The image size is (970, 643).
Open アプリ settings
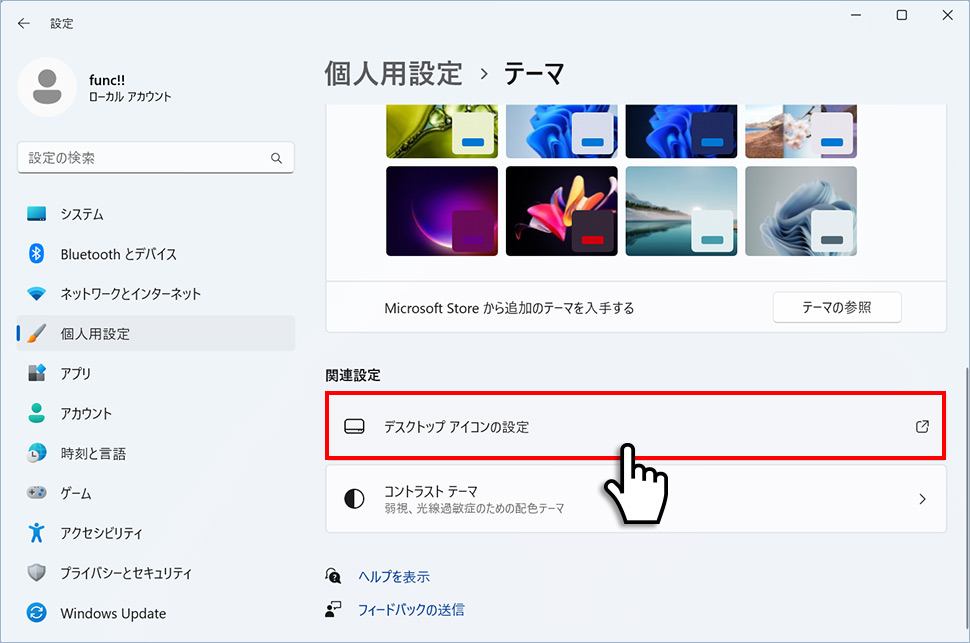point(156,373)
